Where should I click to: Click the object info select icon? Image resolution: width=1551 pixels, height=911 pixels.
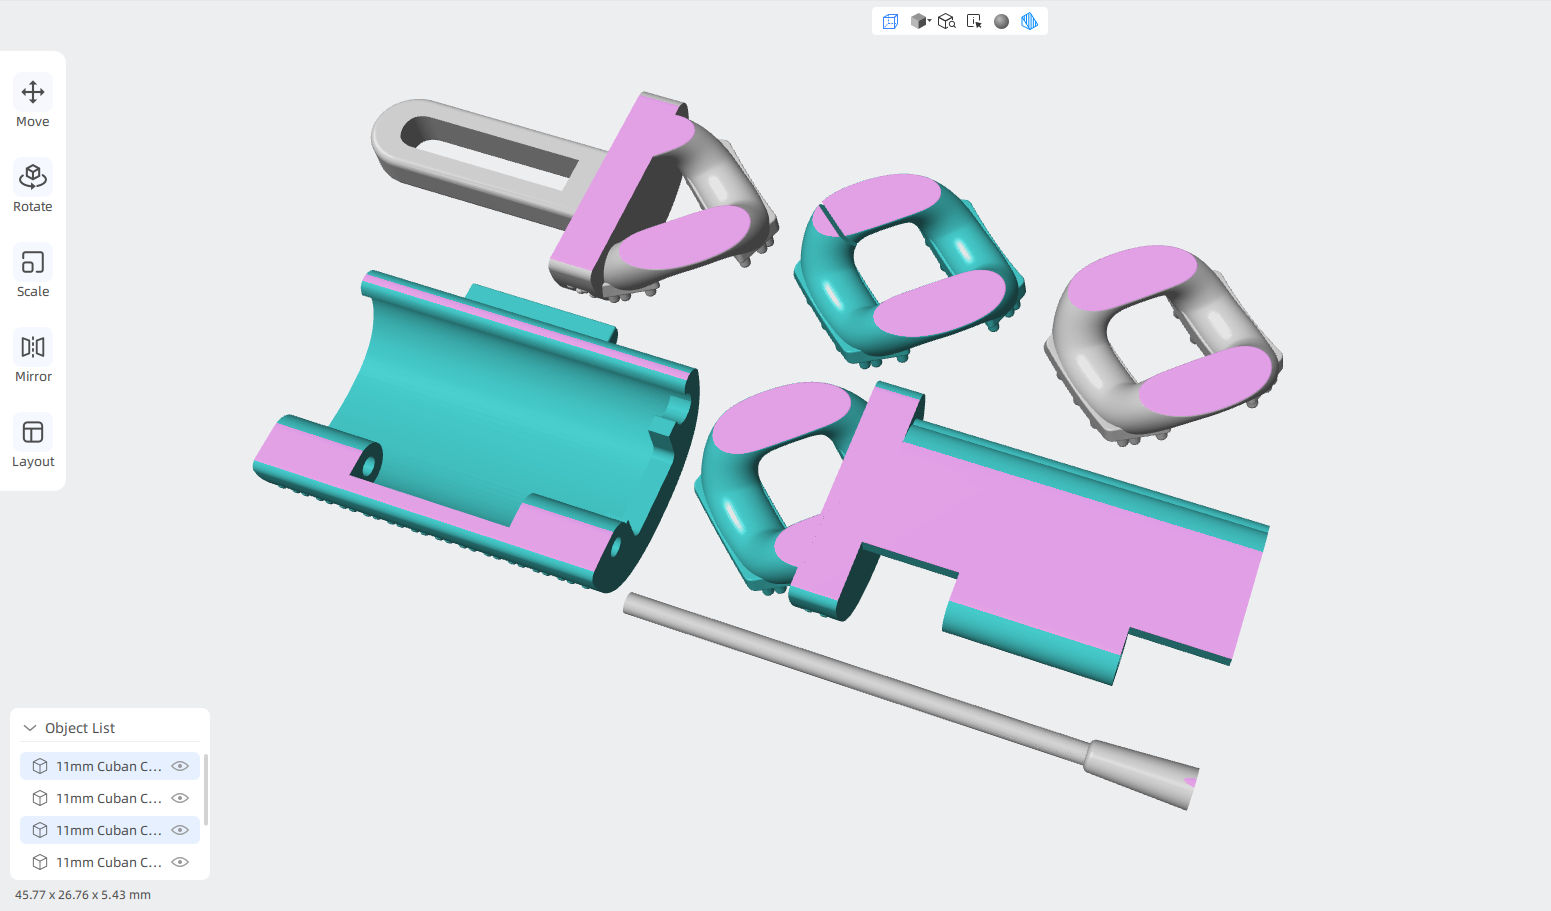pyautogui.click(x=974, y=21)
